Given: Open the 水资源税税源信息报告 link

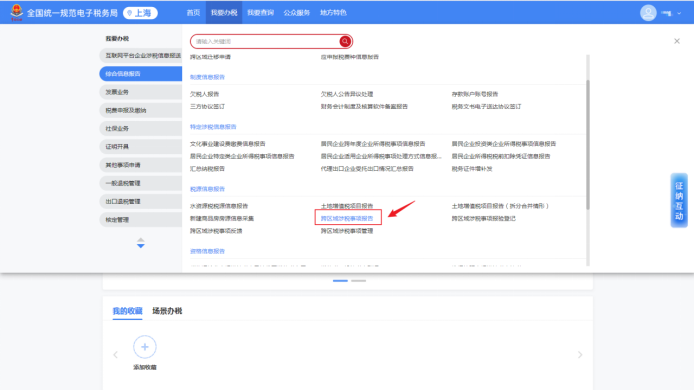Looking at the screenshot, I should point(219,206).
